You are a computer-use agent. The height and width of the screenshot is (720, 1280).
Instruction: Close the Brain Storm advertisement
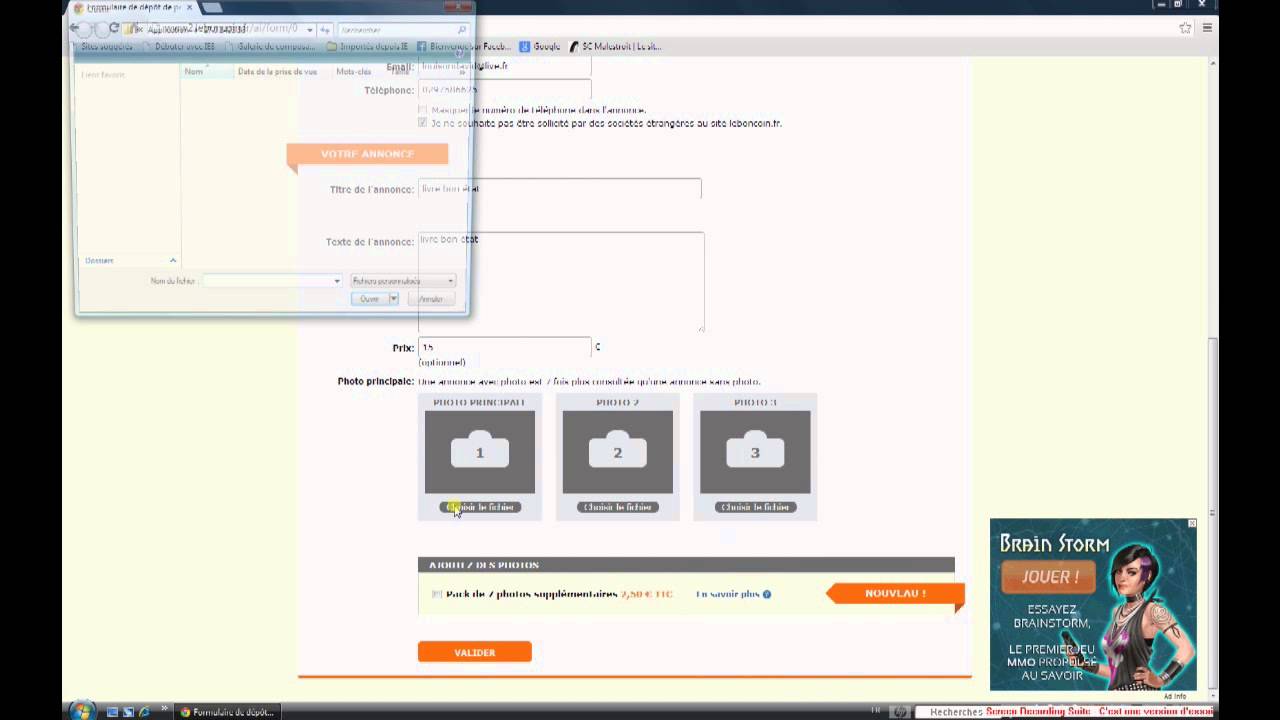pos(1192,523)
